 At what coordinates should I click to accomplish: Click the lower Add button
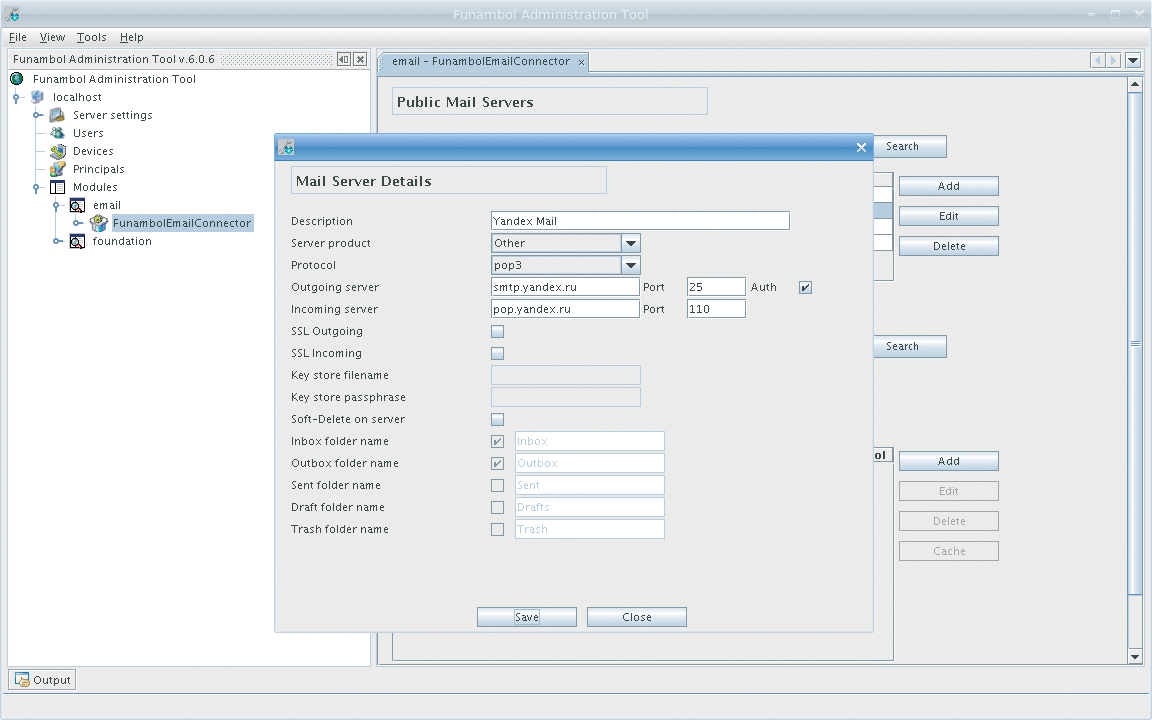[x=948, y=461]
